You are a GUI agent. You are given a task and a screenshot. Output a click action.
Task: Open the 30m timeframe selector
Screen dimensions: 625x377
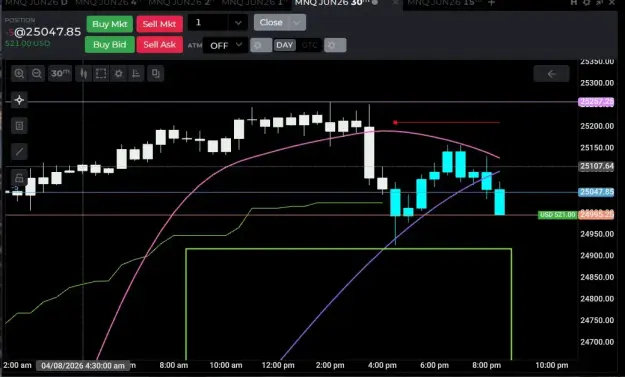[60, 73]
